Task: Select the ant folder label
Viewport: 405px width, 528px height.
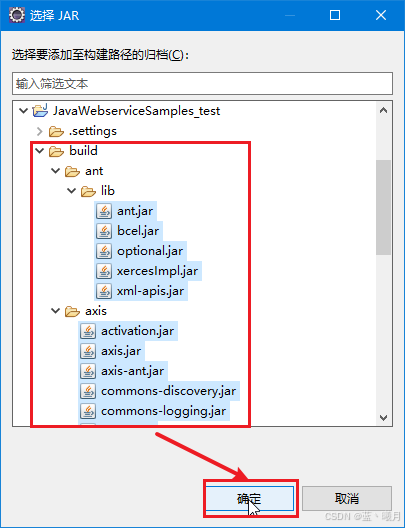Action: 94,171
